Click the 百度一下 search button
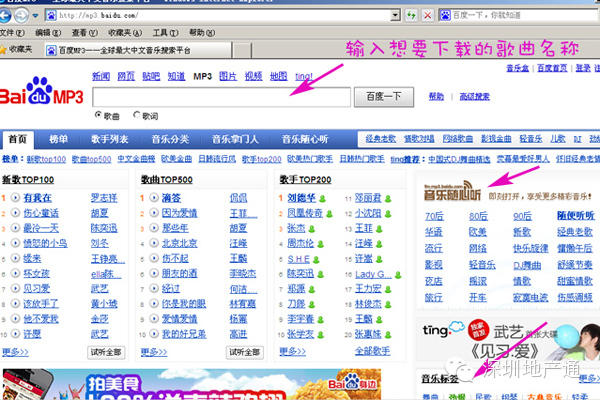 tap(384, 97)
